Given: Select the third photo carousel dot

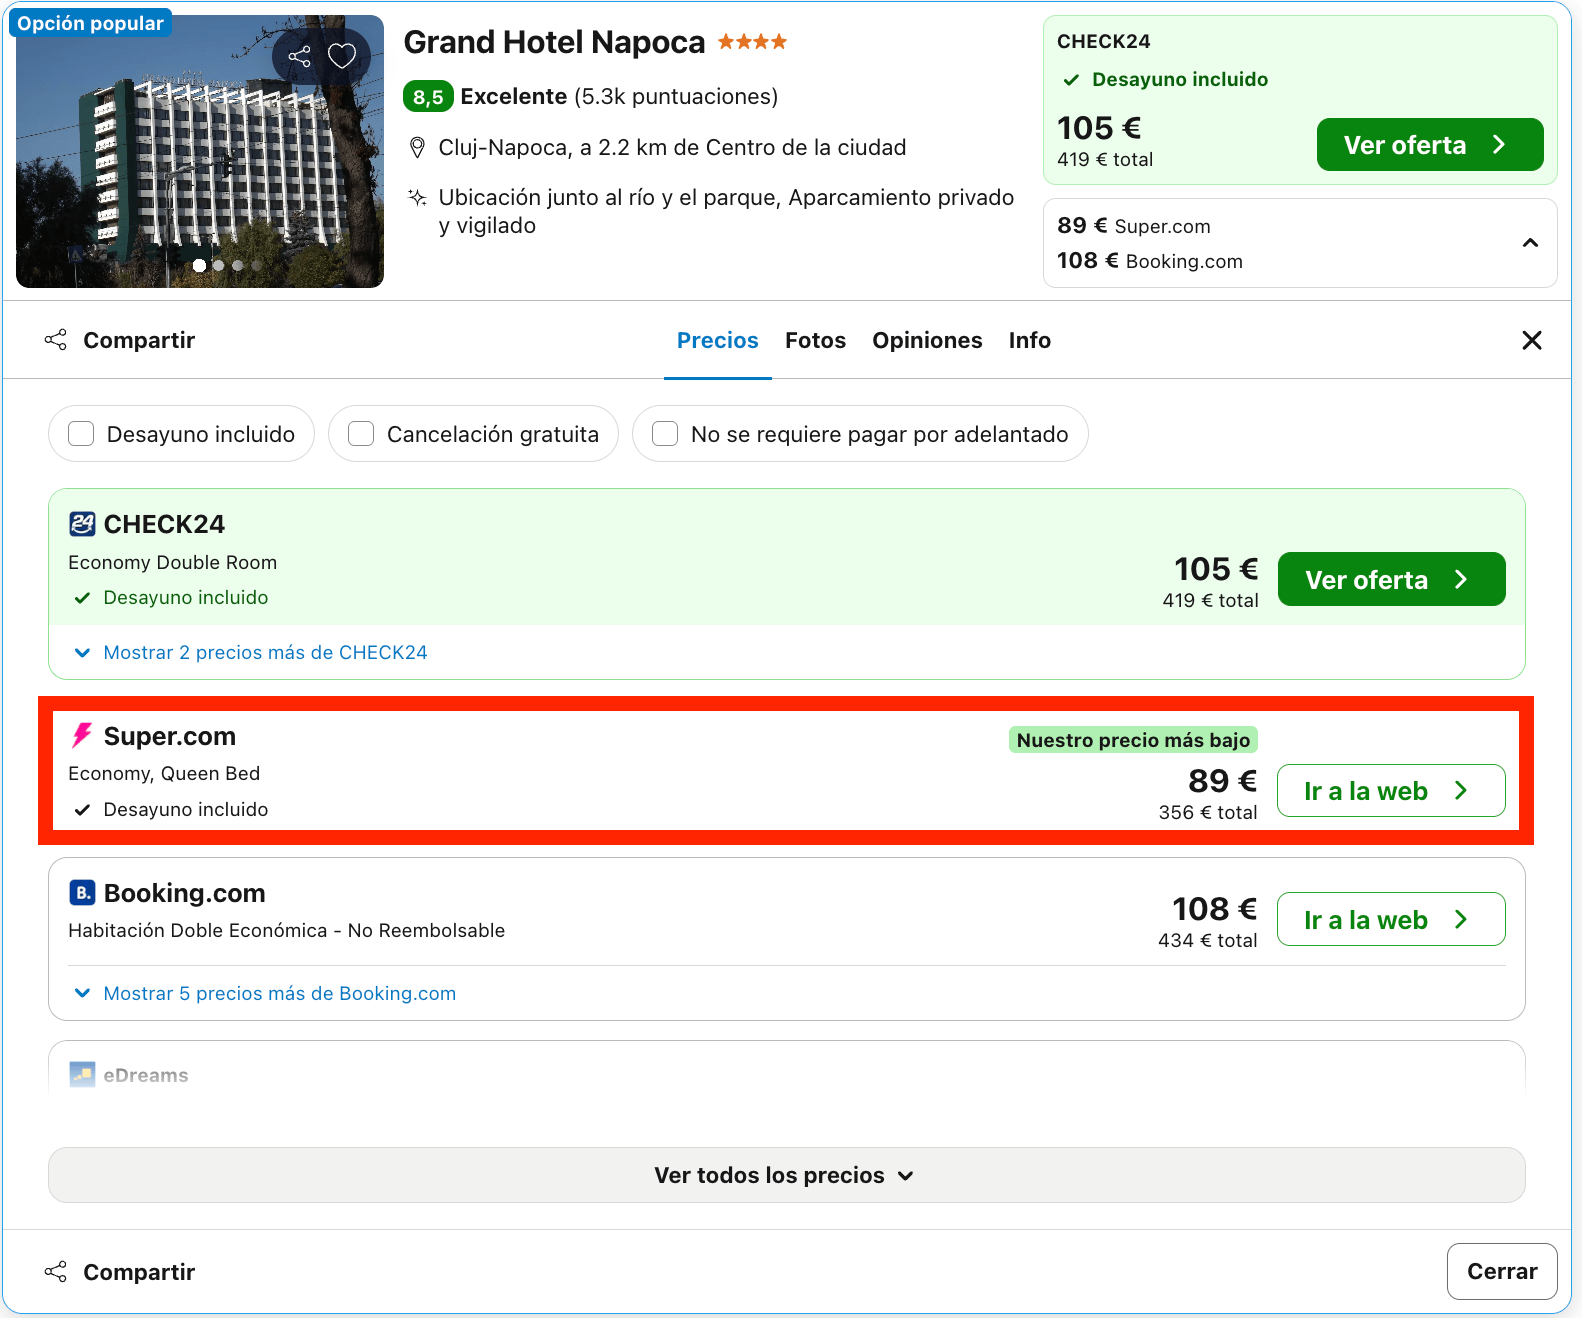Looking at the screenshot, I should coord(238,265).
